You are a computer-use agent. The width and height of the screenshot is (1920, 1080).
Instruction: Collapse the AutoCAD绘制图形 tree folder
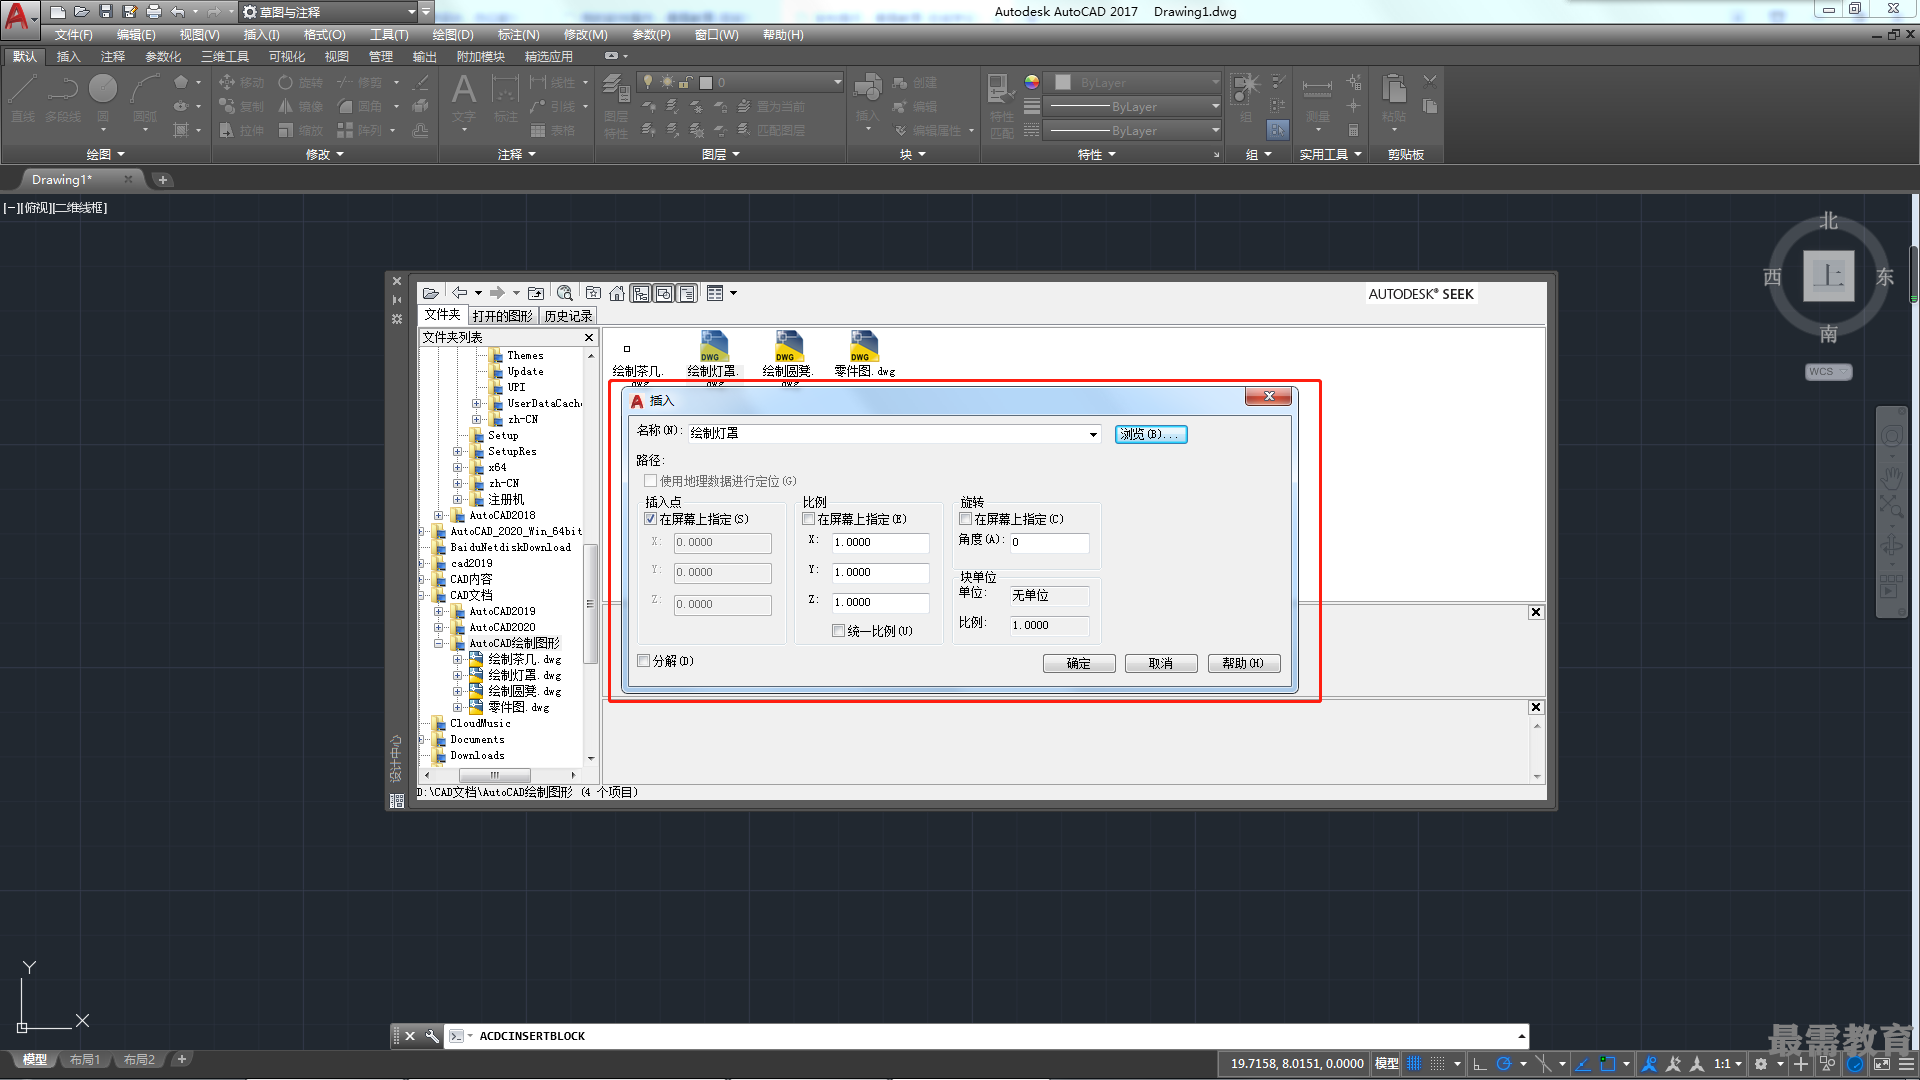point(438,643)
